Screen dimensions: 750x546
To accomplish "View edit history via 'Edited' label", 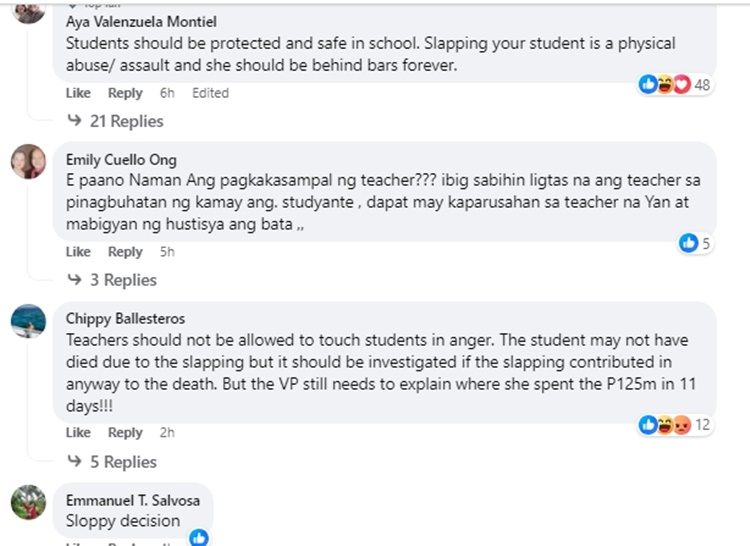I will point(210,93).
